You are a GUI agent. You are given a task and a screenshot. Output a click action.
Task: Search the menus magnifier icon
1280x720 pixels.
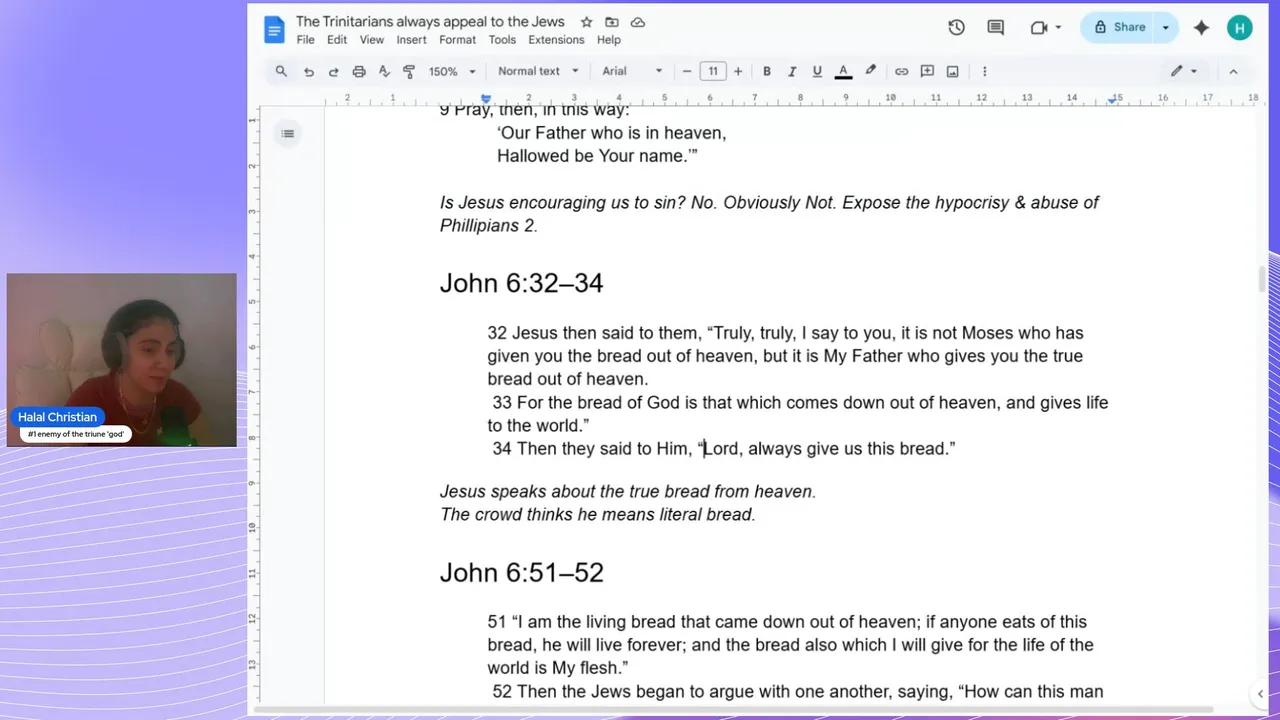pyautogui.click(x=281, y=71)
